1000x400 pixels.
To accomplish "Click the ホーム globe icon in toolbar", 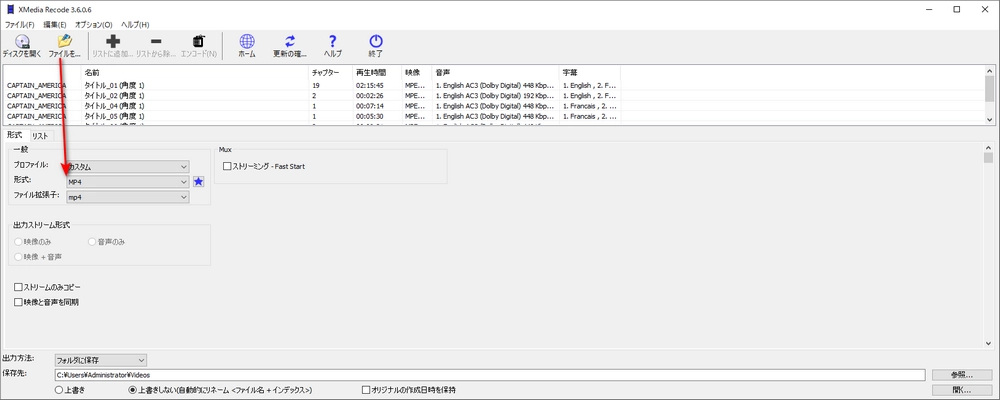I will [x=246, y=42].
